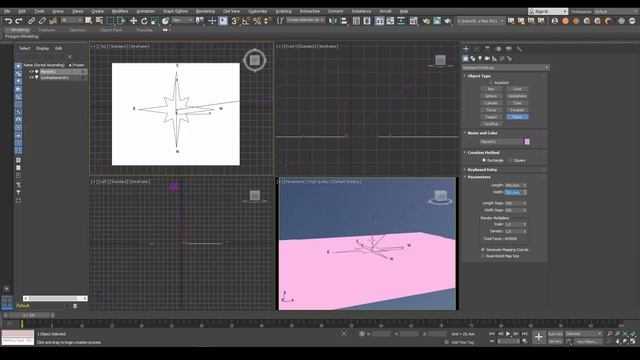Select the Square creation method

point(511,160)
